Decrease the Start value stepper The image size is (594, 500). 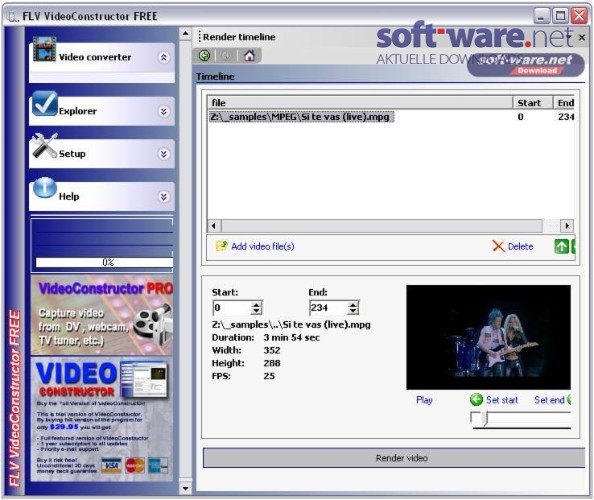pyautogui.click(x=256, y=311)
